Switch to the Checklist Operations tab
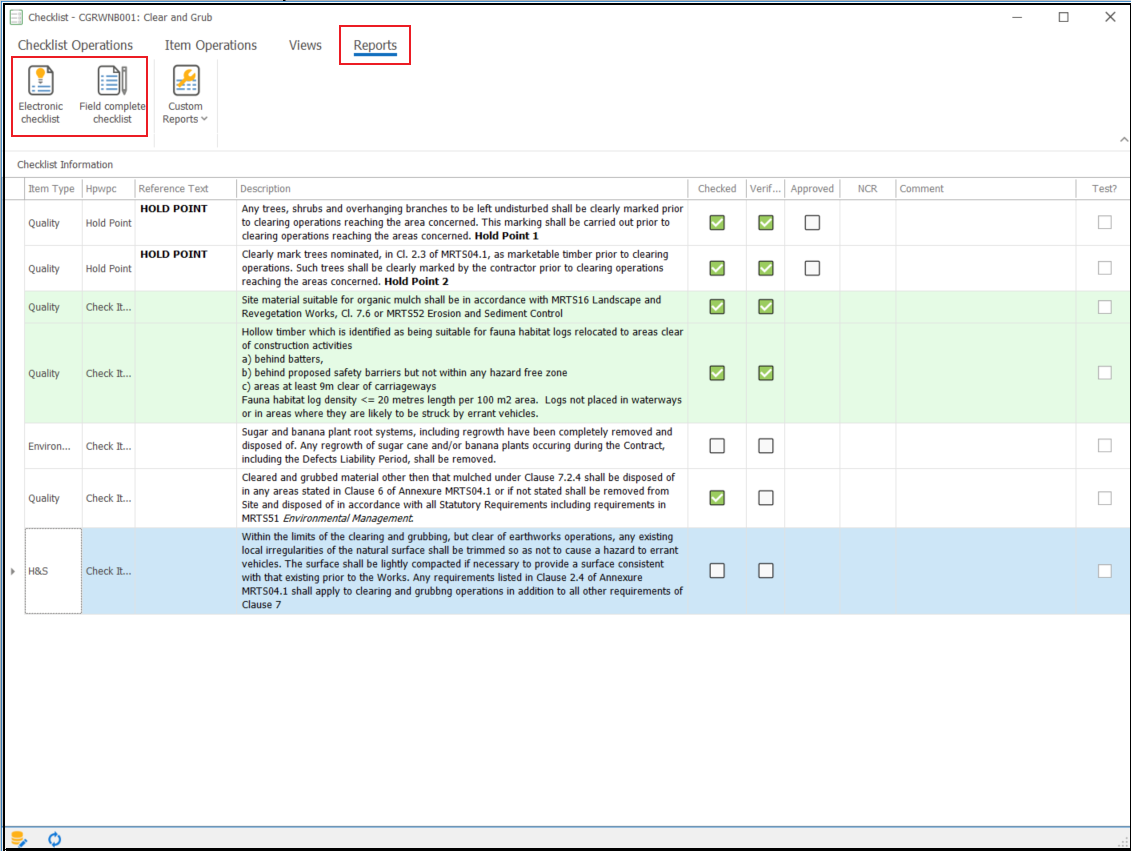The height and width of the screenshot is (851, 1131). click(x=75, y=45)
